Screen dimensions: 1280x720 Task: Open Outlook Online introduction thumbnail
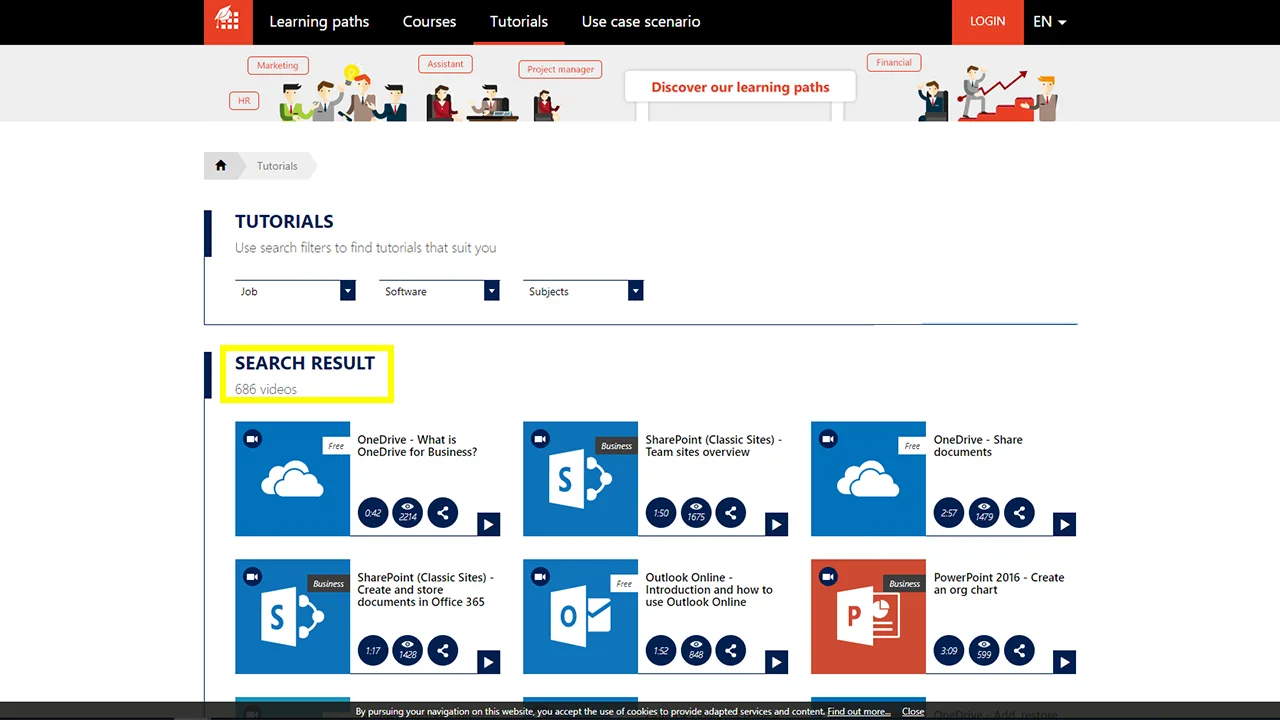tap(580, 617)
